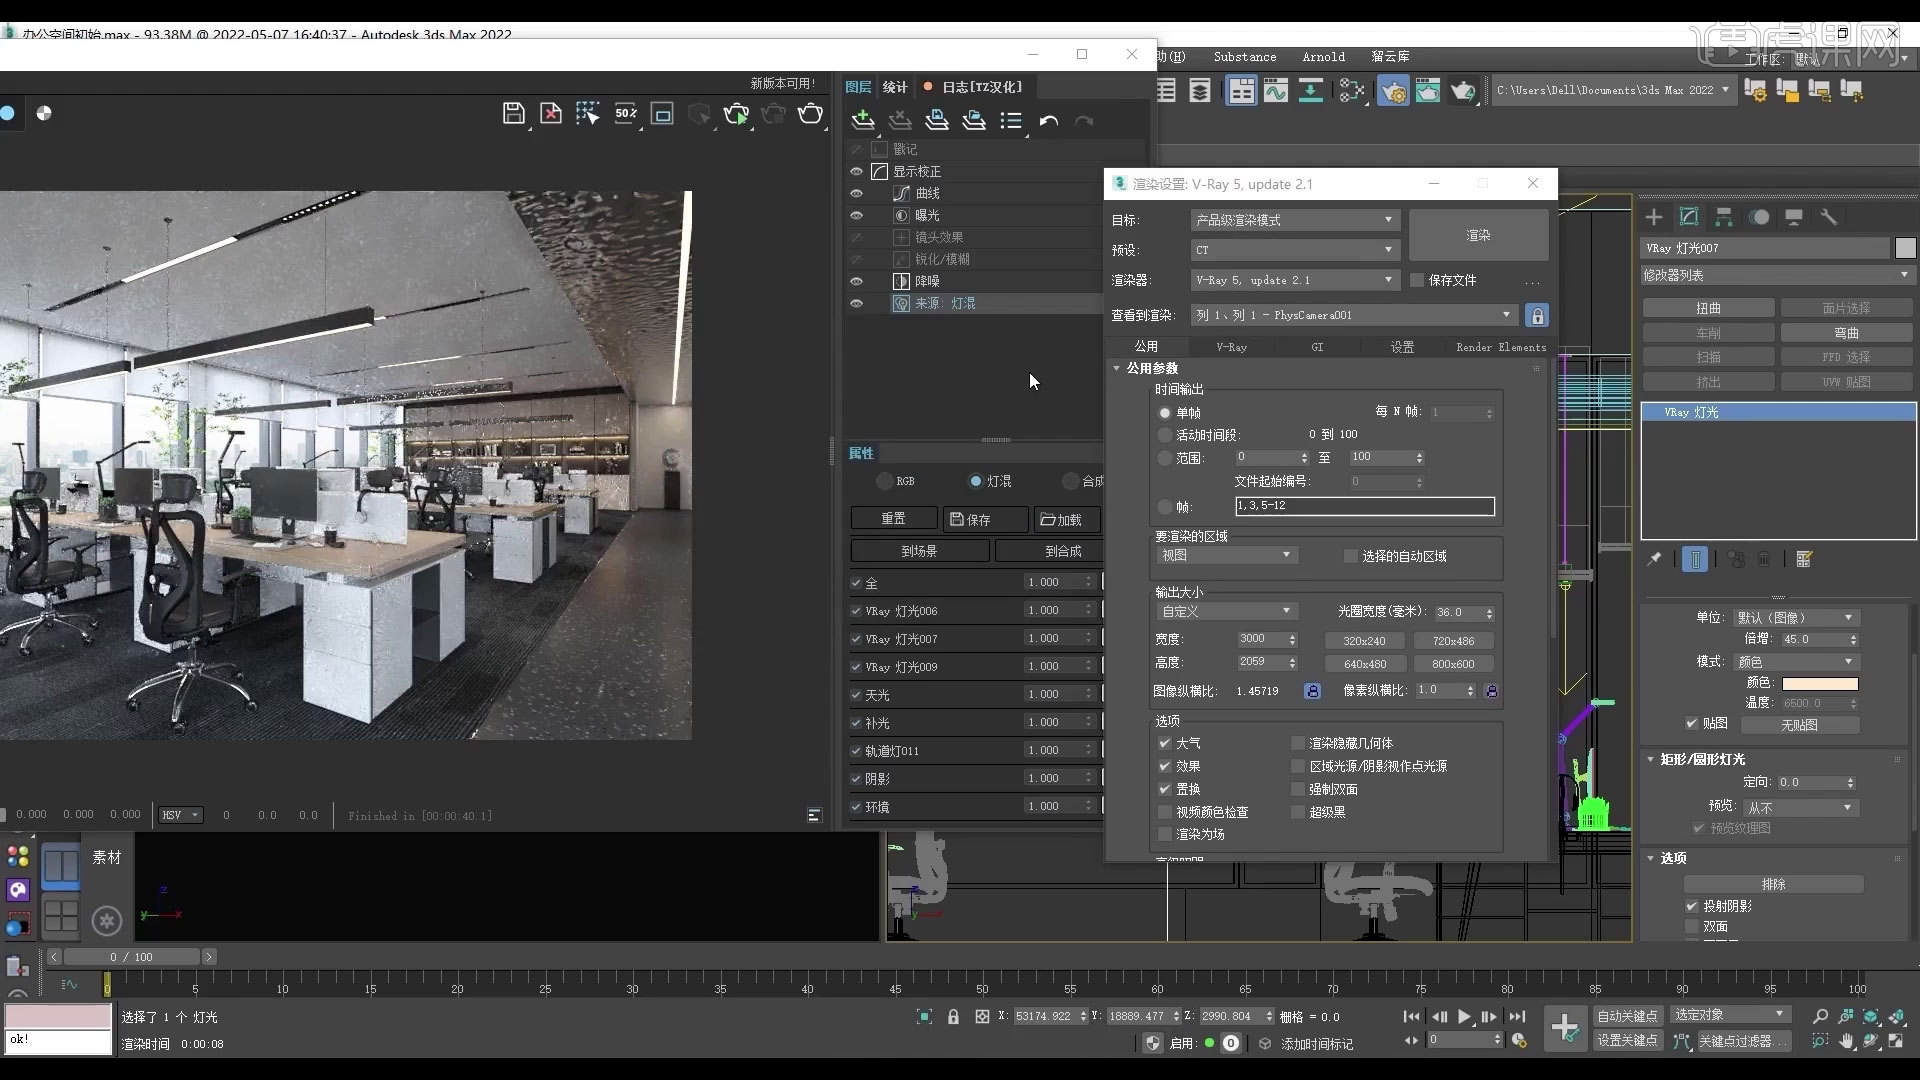Click the remove modifier trash icon

(1765, 559)
